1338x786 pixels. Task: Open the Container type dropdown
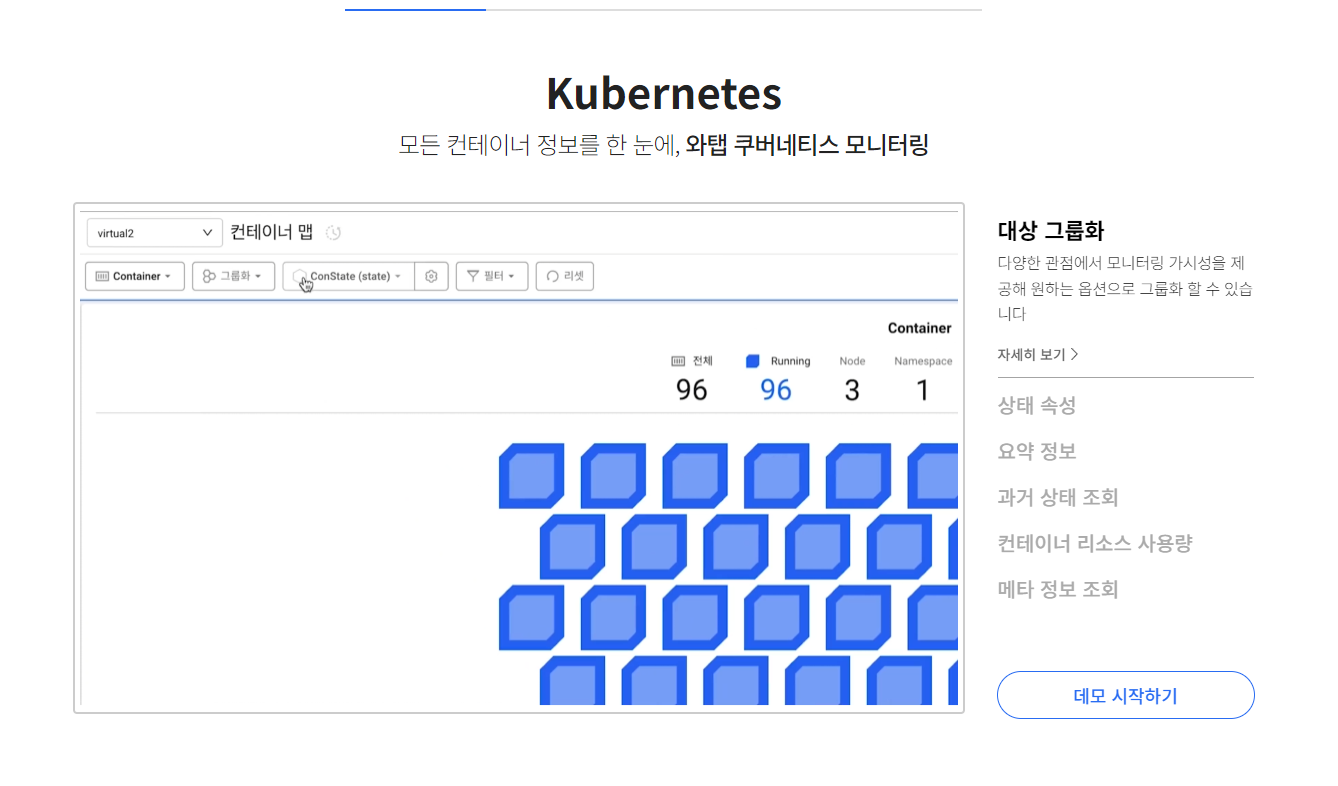coord(135,276)
